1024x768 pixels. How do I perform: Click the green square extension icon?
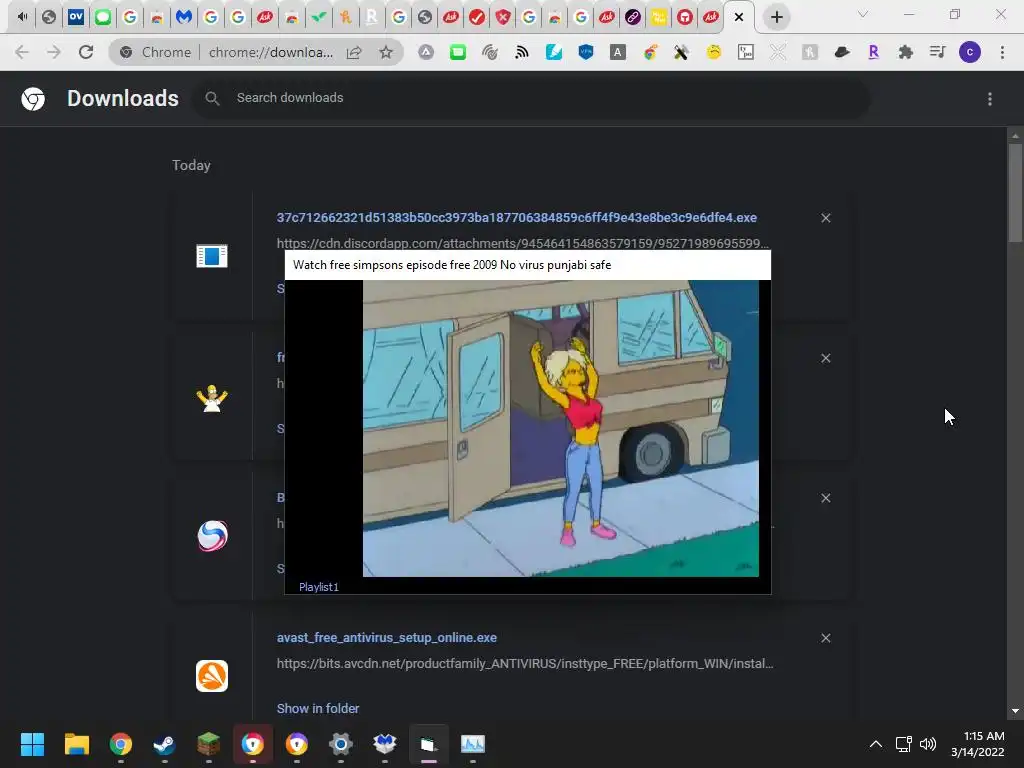point(458,52)
